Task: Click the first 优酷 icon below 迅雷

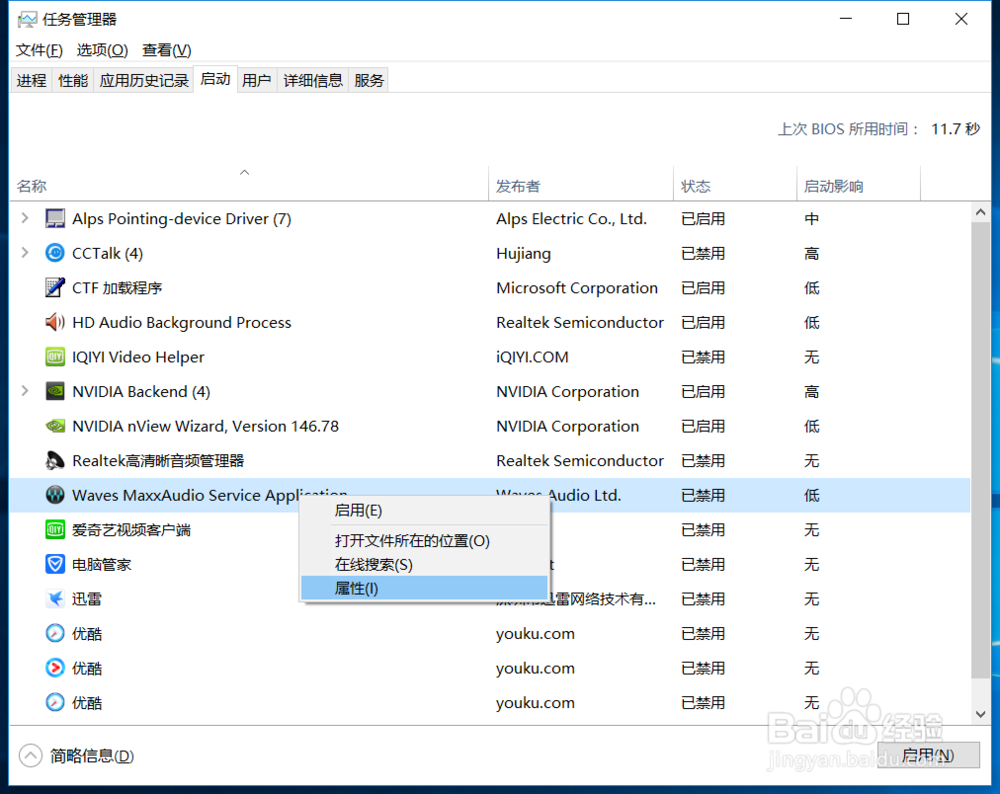Action: tap(55, 633)
